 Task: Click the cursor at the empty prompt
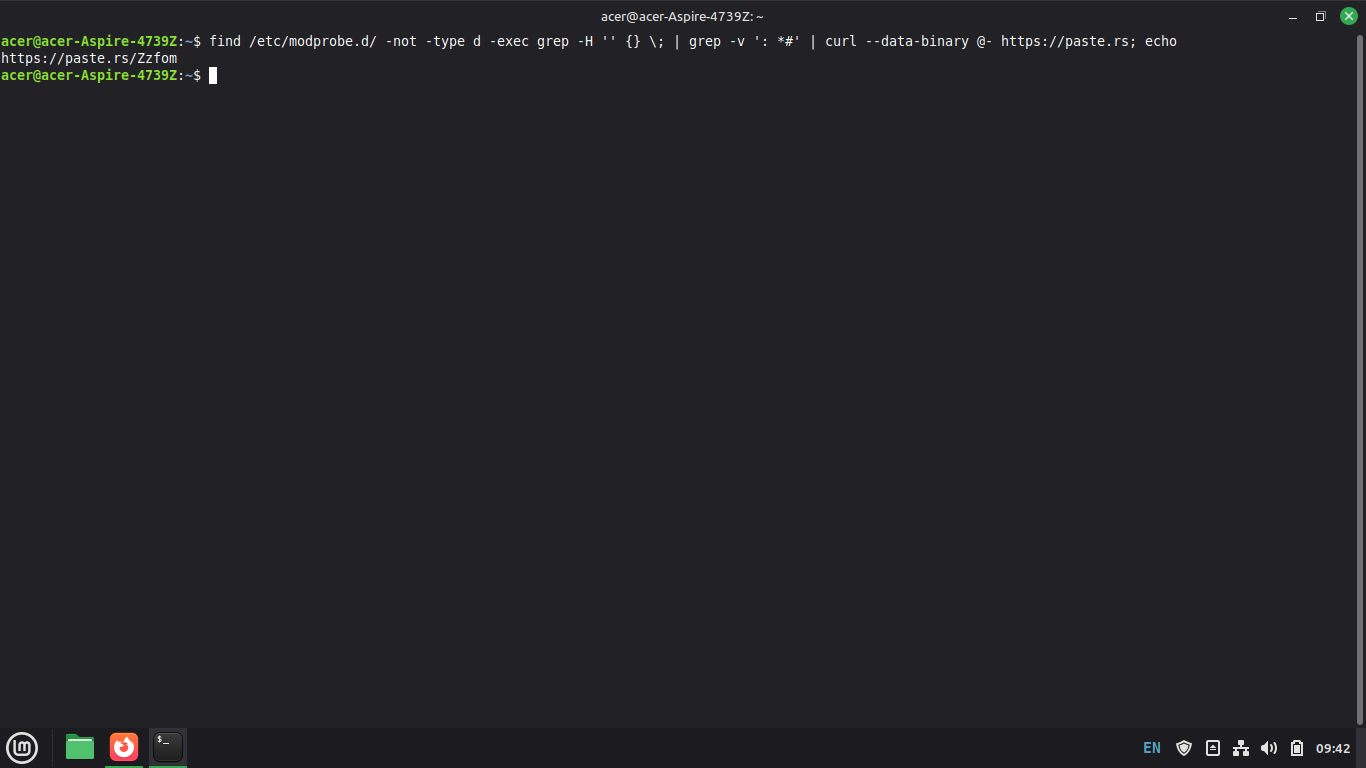click(x=213, y=75)
